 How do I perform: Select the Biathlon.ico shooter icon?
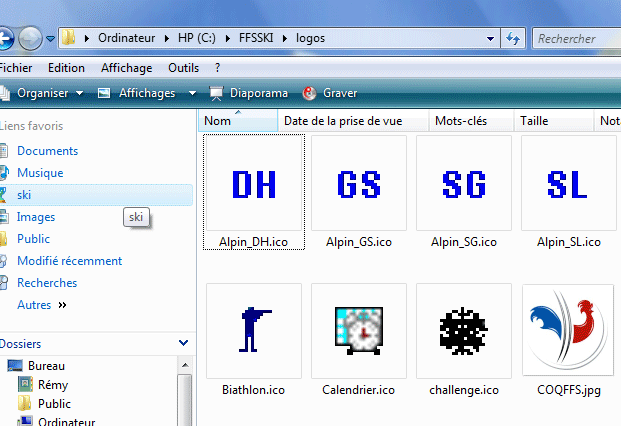[254, 331]
